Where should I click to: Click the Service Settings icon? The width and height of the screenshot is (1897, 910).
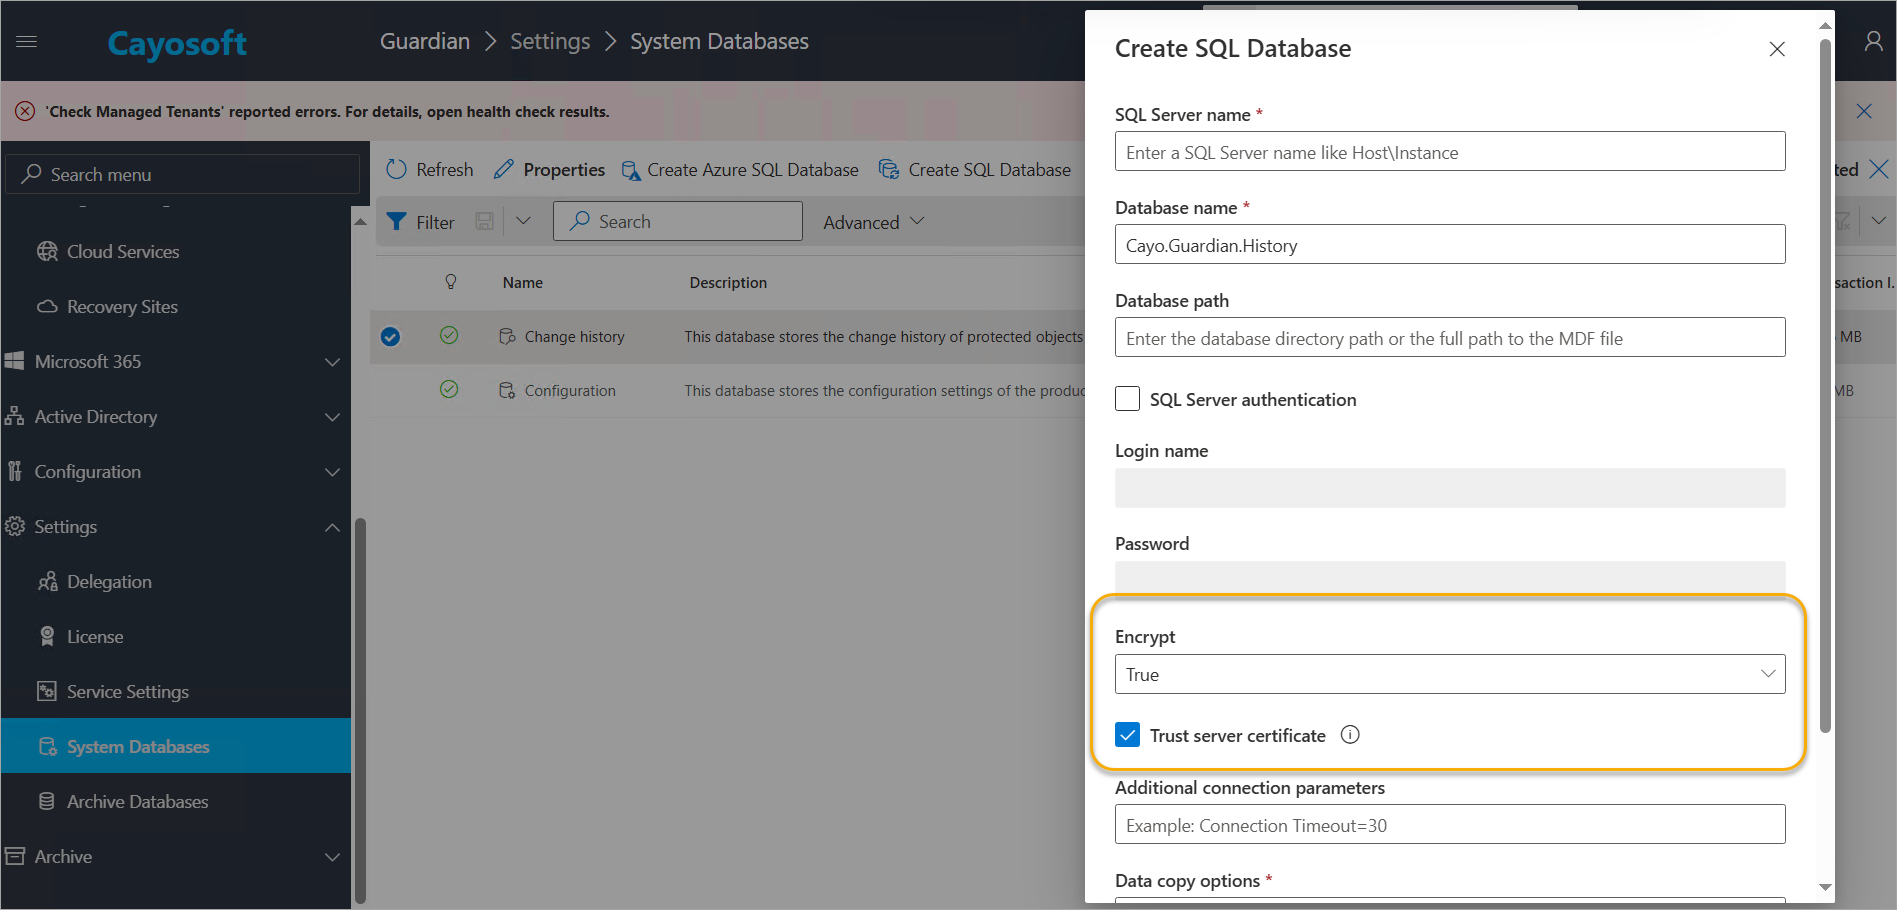point(47,691)
